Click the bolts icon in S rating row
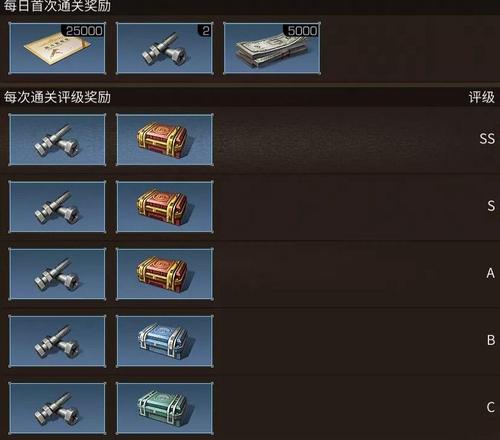Viewport: 500px width, 440px height. click(x=57, y=207)
